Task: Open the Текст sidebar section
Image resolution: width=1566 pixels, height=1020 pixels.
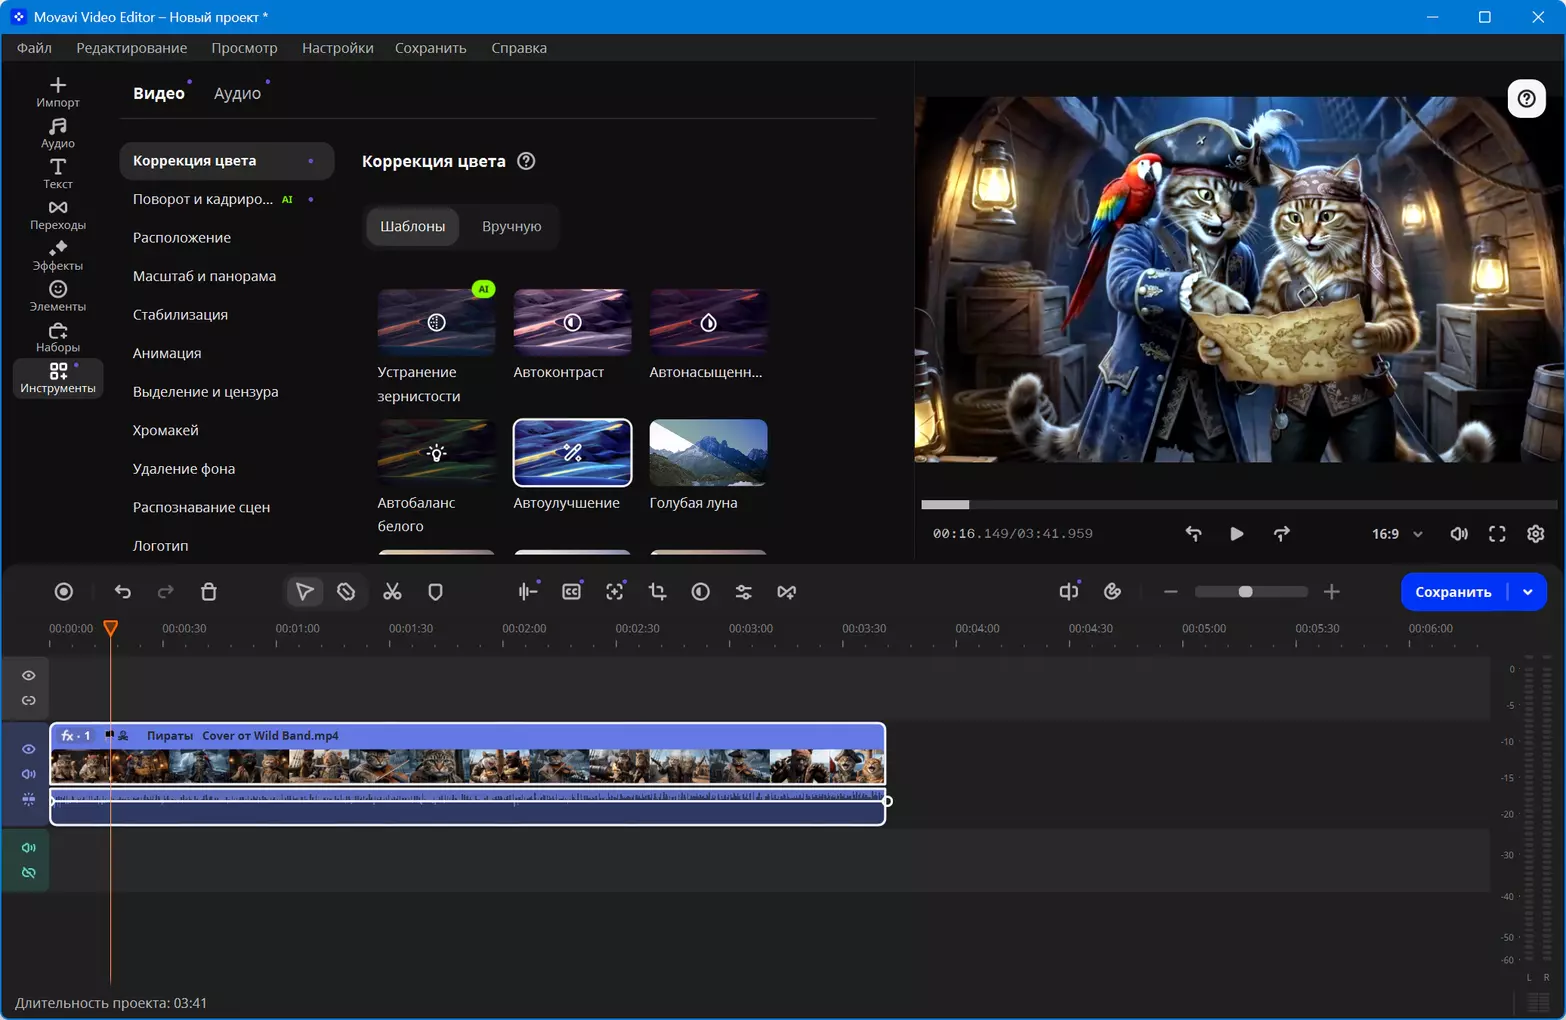Action: [x=58, y=174]
